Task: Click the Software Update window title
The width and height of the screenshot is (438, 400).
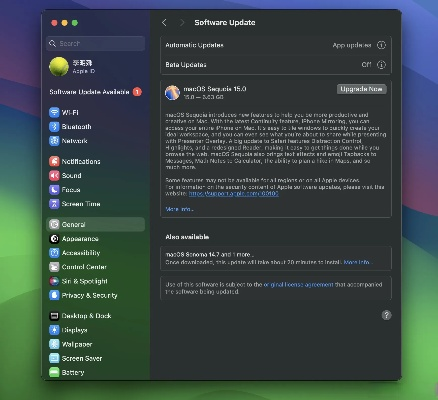Action: coord(225,23)
